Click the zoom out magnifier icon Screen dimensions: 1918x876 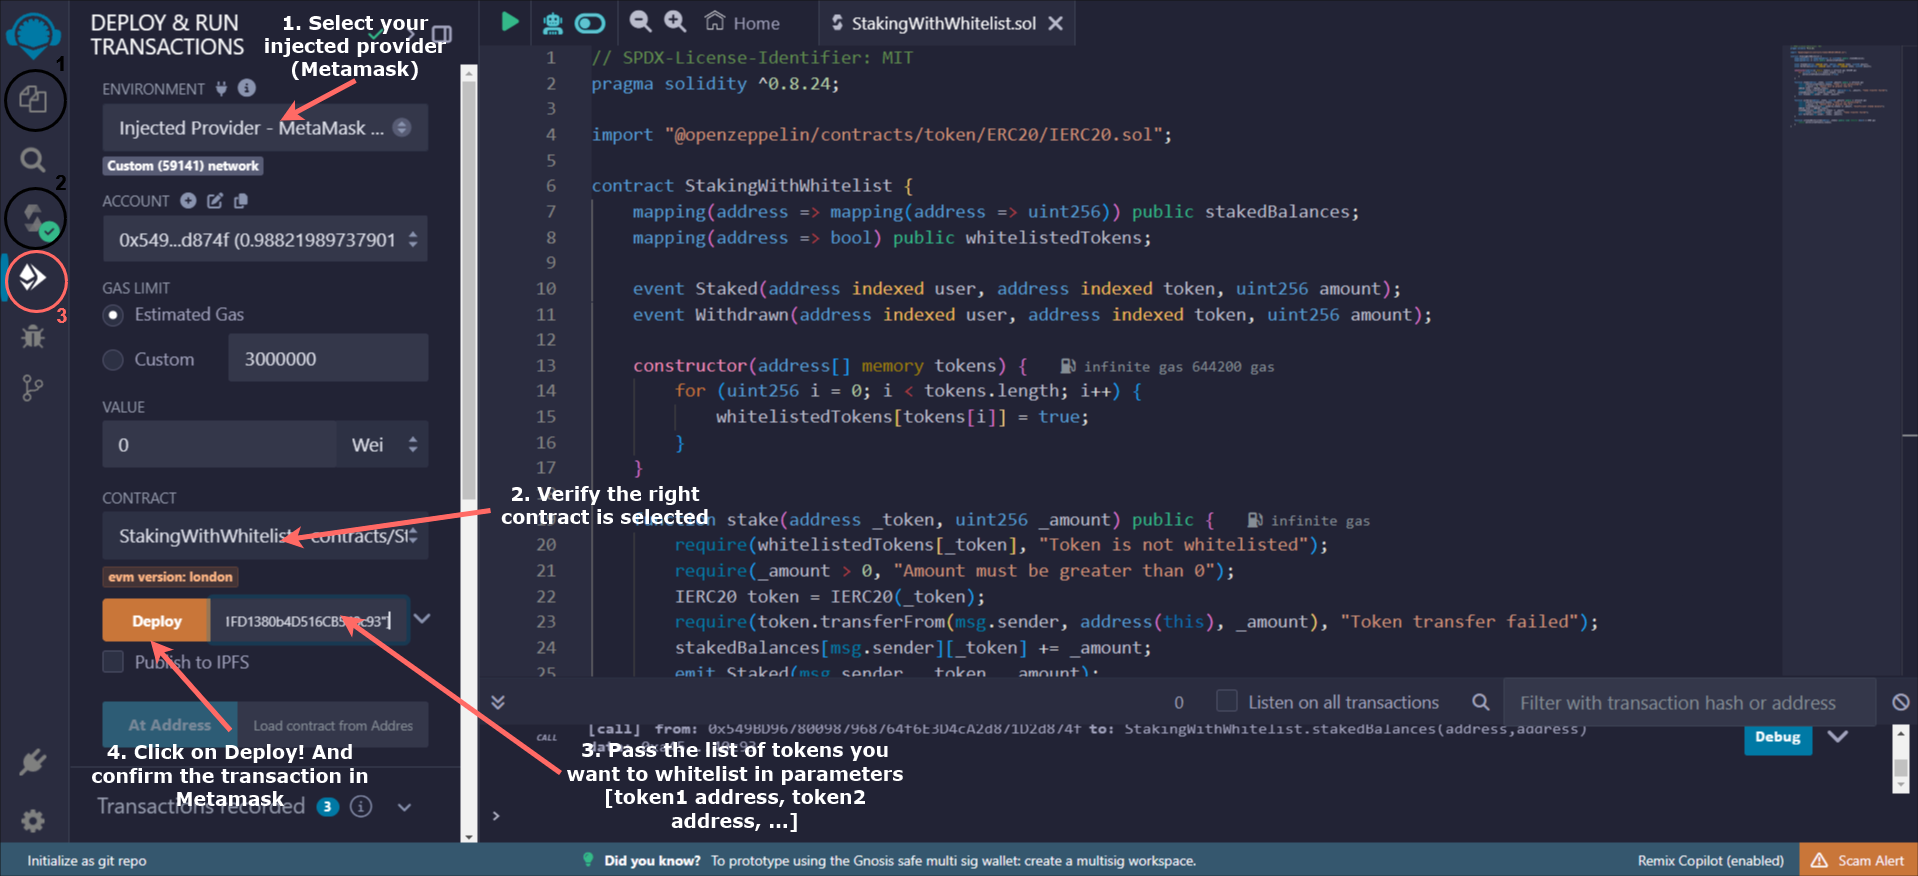640,22
